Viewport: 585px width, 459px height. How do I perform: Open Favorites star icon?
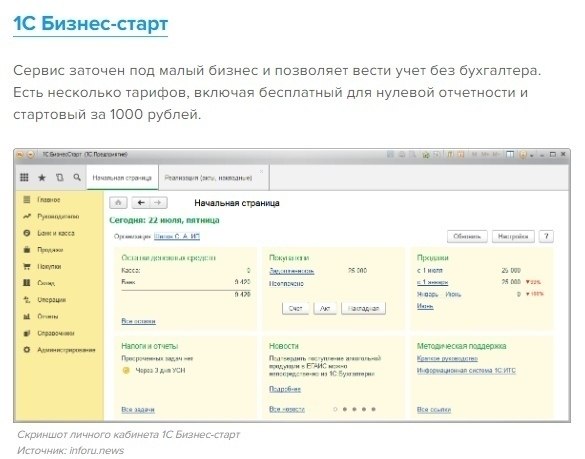point(42,178)
